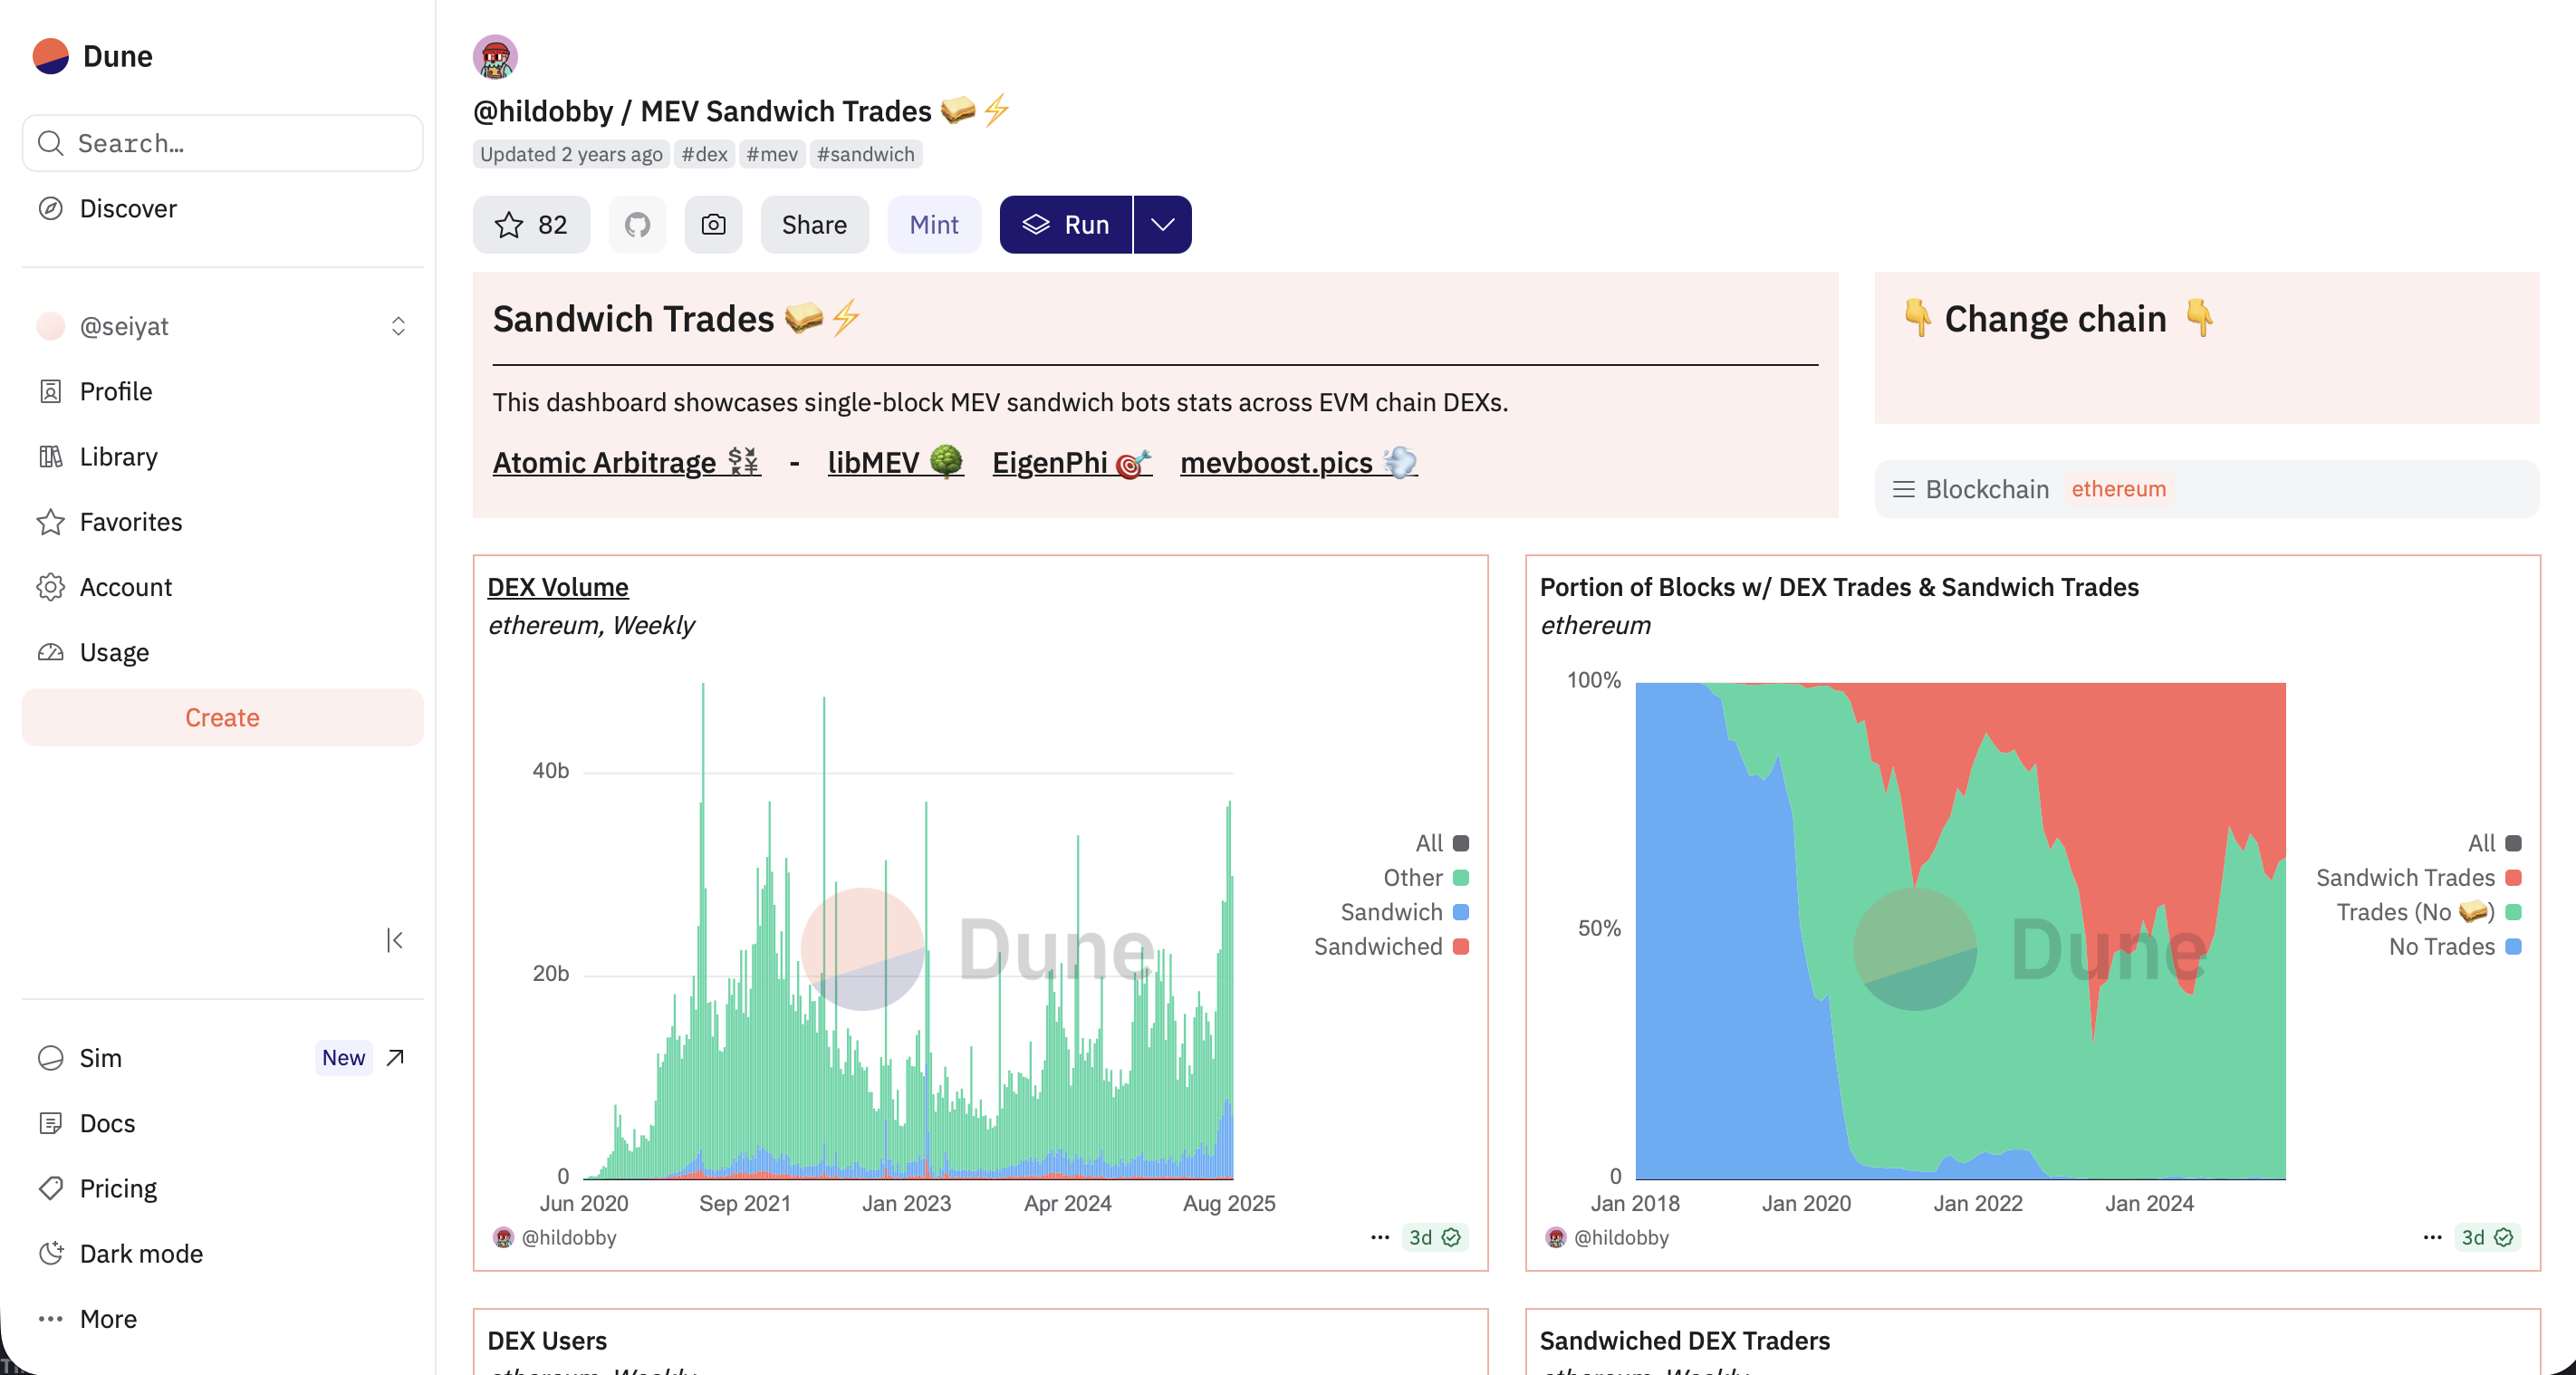Image resolution: width=2576 pixels, height=1375 pixels.
Task: Collapse the sidebar using the arrow icon
Action: [x=395, y=940]
